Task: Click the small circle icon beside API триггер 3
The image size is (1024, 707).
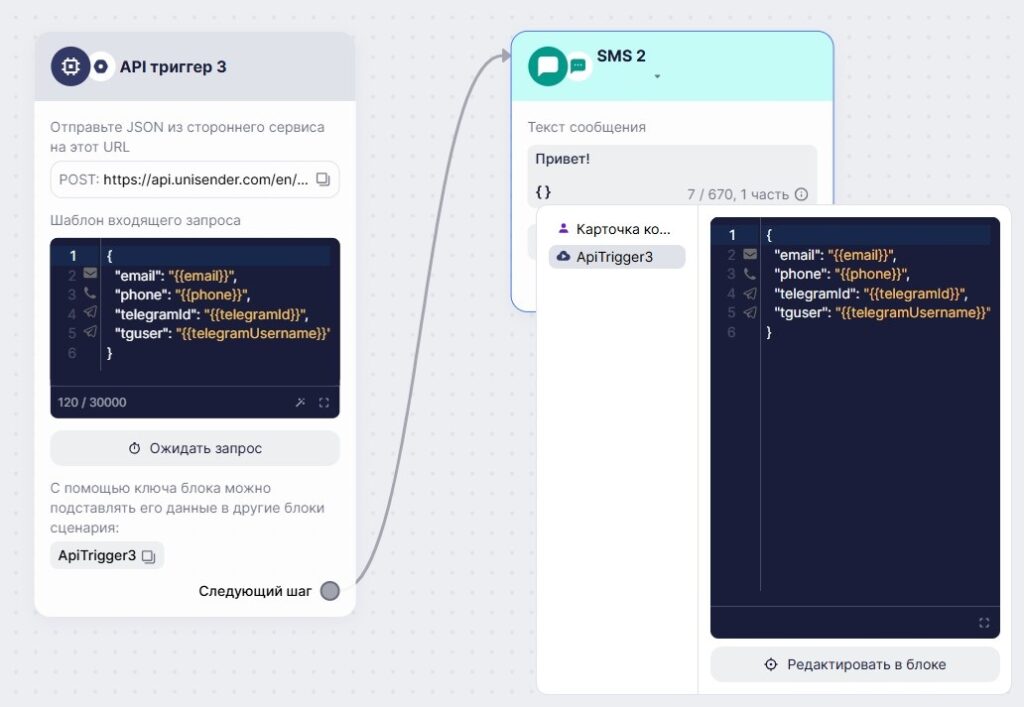Action: pyautogui.click(x=101, y=66)
